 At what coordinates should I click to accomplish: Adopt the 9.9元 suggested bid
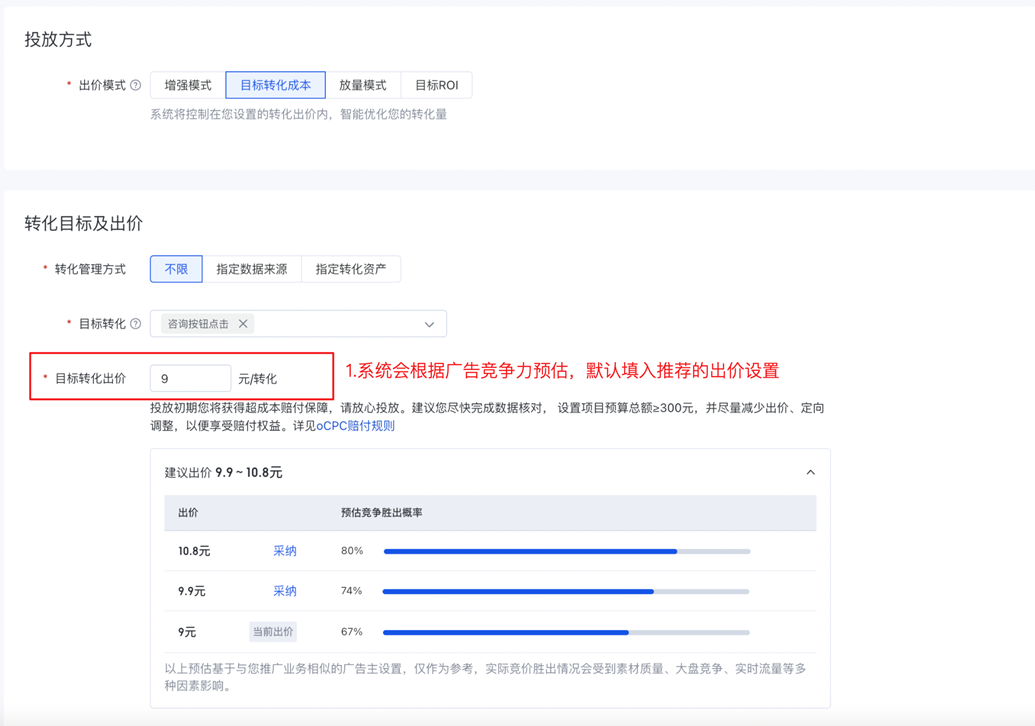285,591
